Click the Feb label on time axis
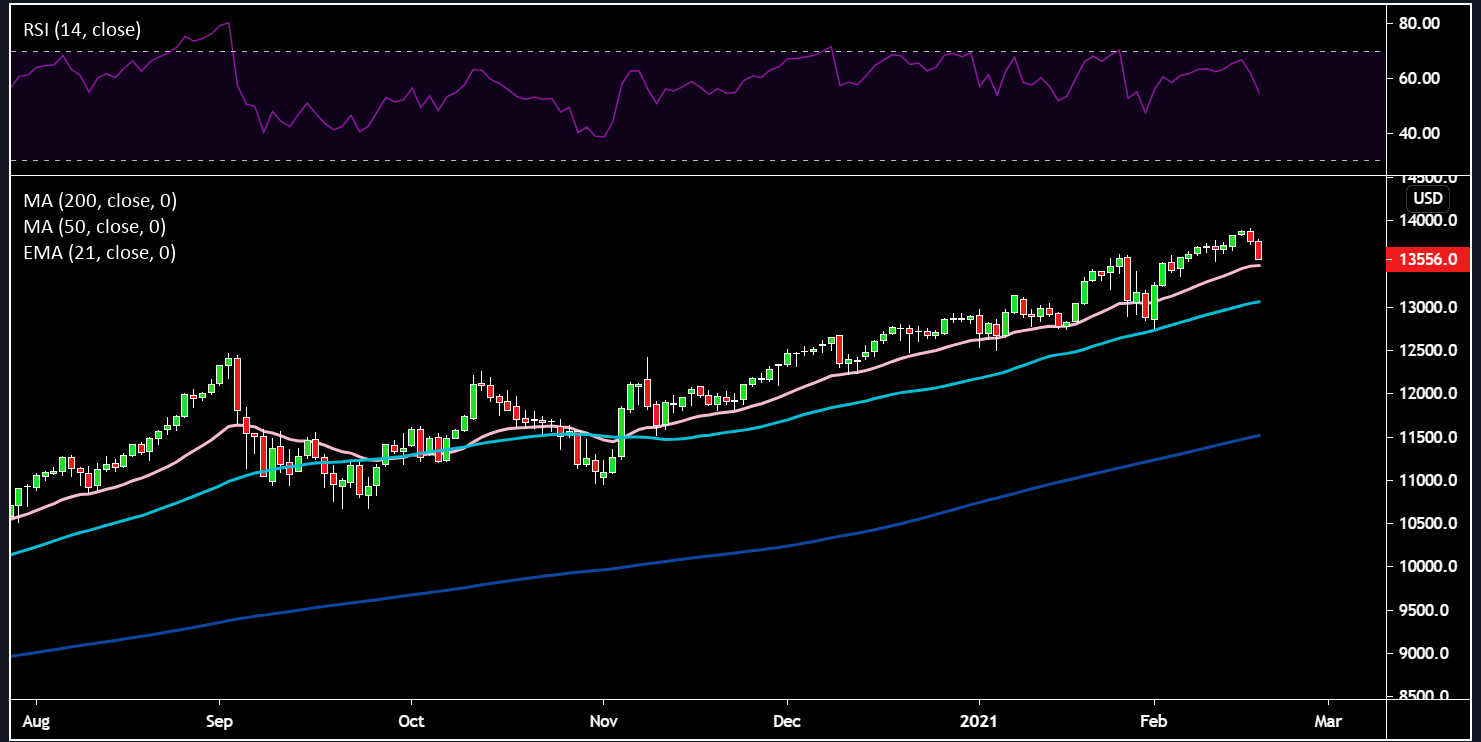The width and height of the screenshot is (1481, 742). [1154, 720]
